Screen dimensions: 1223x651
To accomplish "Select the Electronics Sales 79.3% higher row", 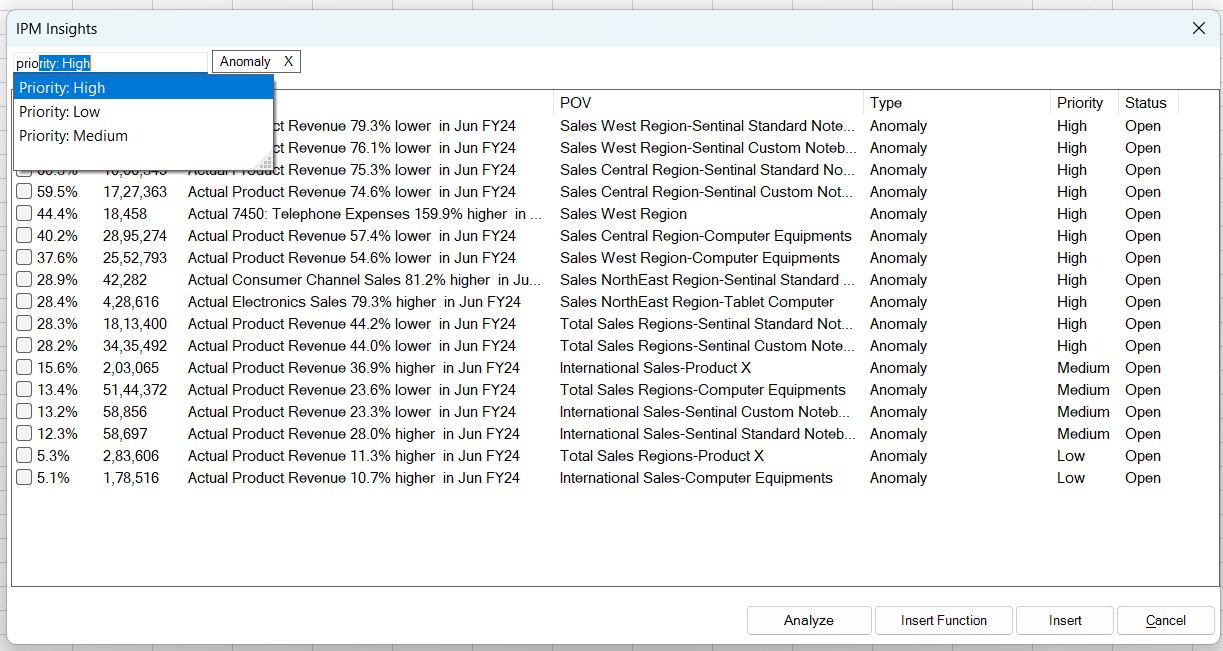I will pyautogui.click(x=354, y=302).
